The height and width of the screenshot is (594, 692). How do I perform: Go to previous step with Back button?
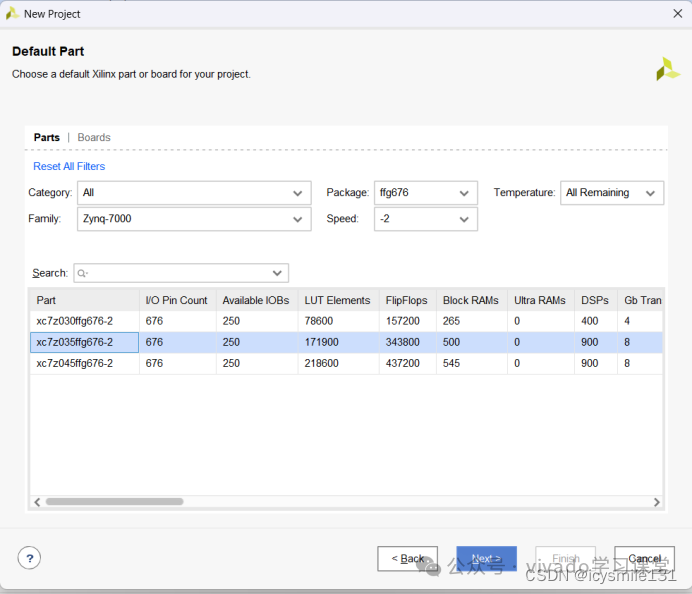click(407, 559)
